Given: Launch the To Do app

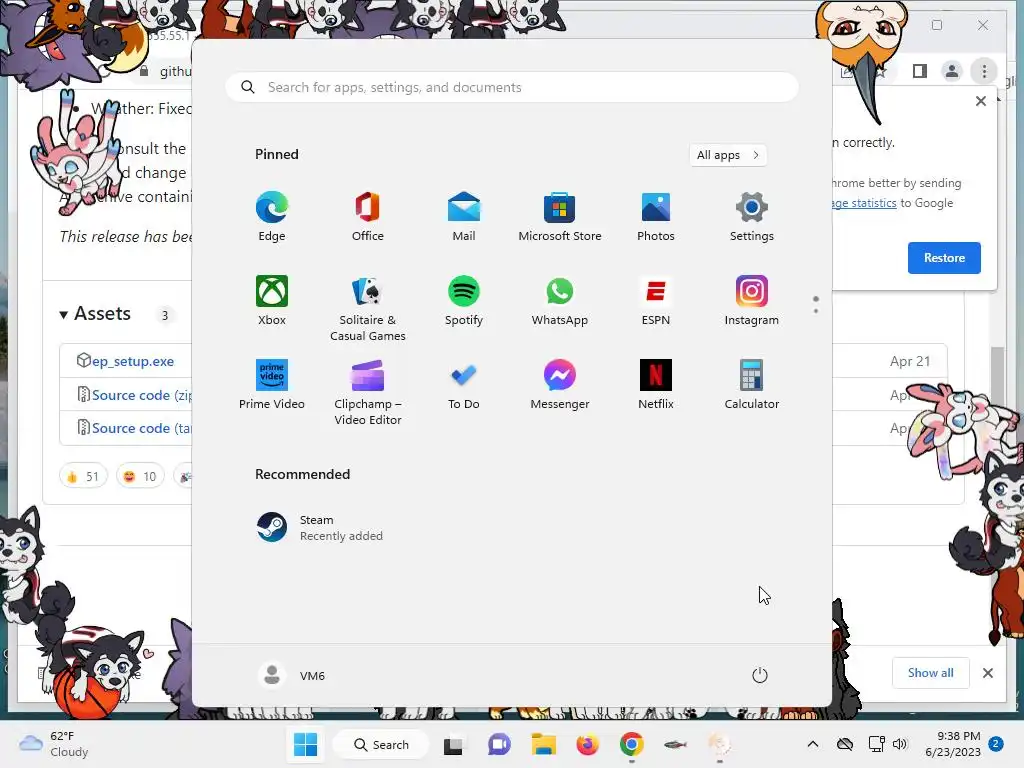Looking at the screenshot, I should 464,385.
